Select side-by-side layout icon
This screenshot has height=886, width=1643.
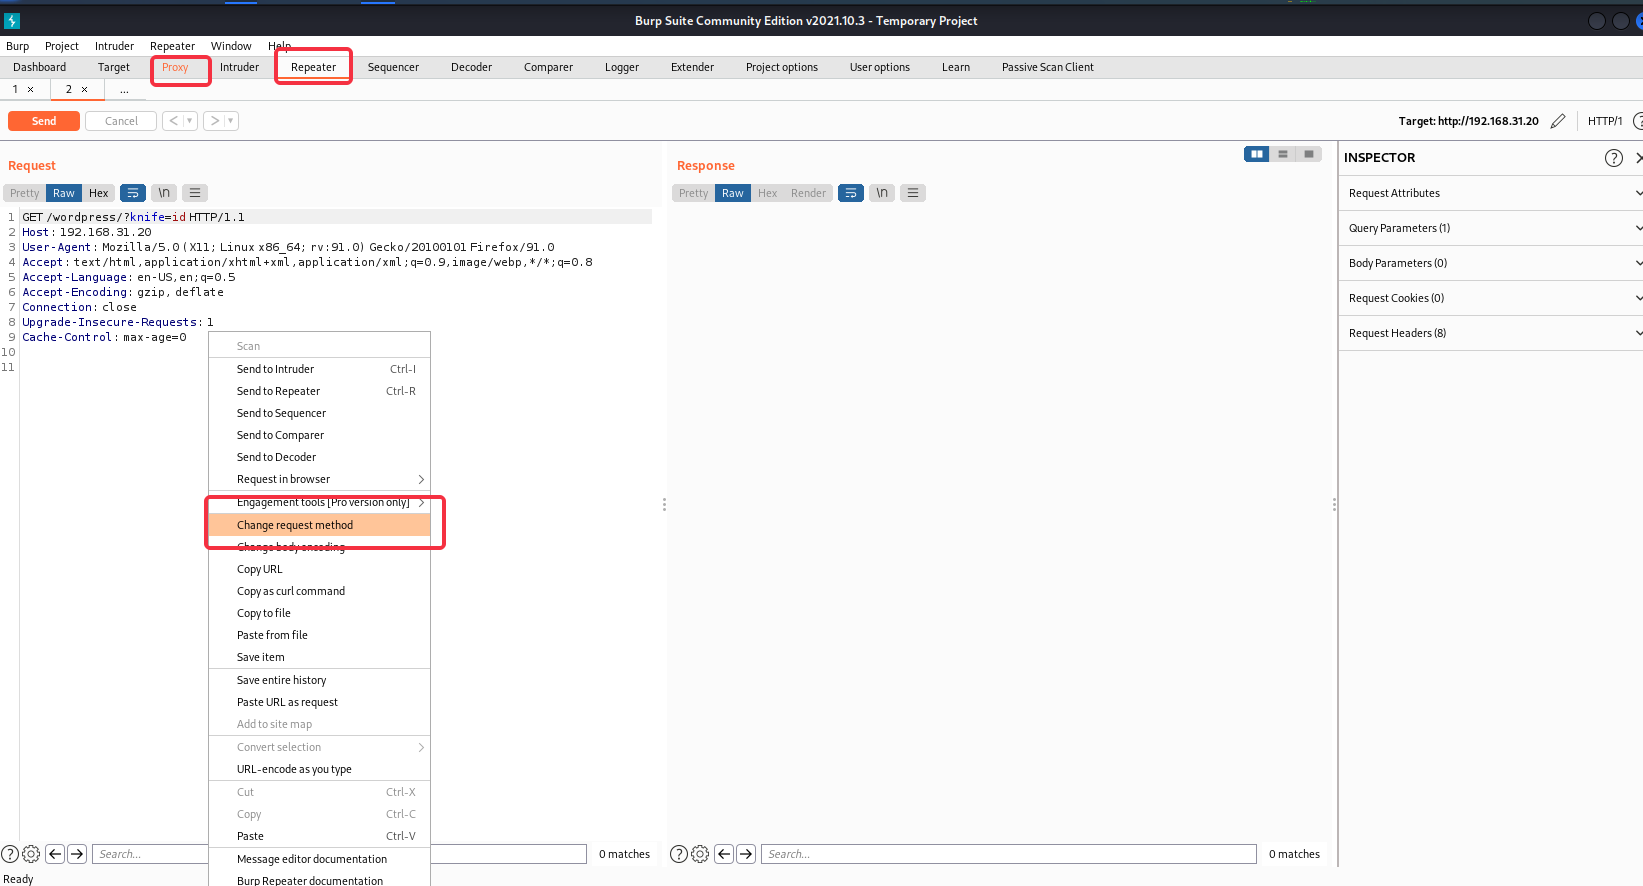point(1257,154)
